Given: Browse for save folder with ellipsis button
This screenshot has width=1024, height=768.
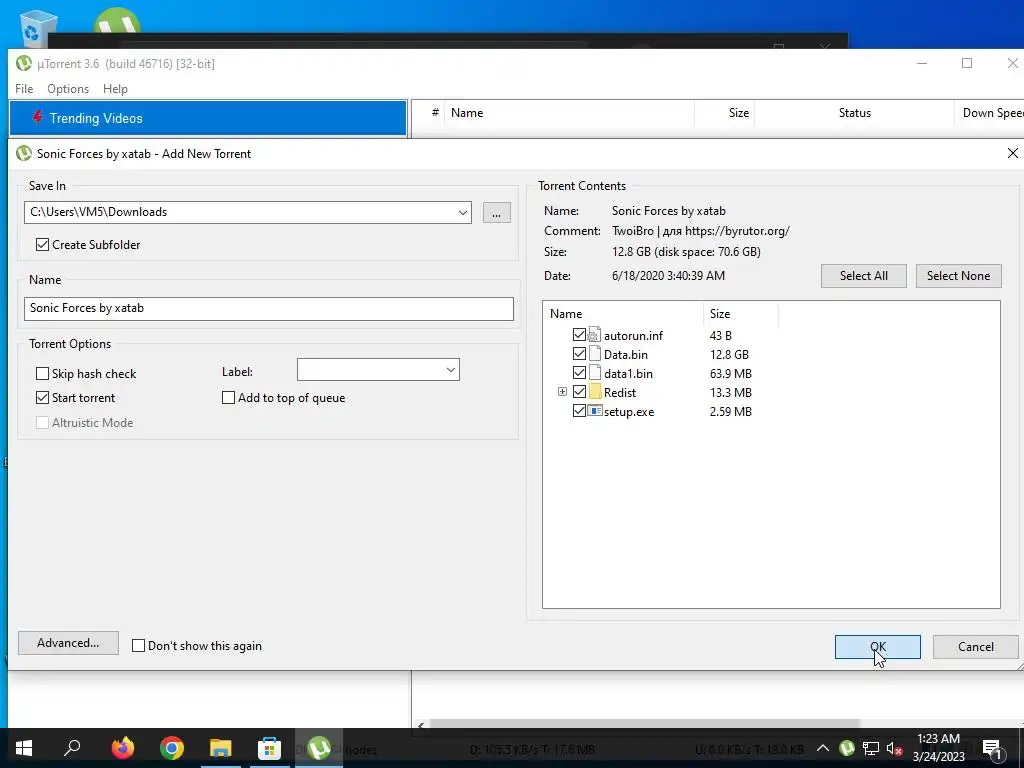Looking at the screenshot, I should (497, 212).
